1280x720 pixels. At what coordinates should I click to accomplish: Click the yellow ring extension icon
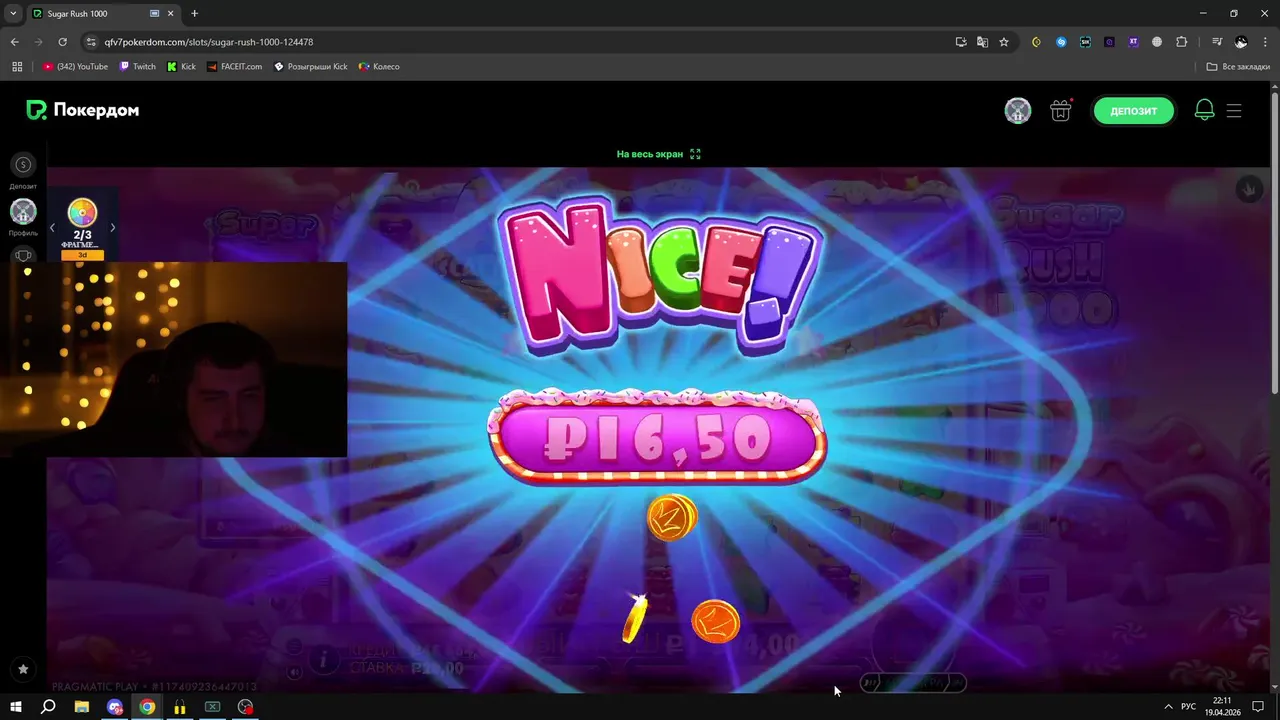coord(1037,42)
